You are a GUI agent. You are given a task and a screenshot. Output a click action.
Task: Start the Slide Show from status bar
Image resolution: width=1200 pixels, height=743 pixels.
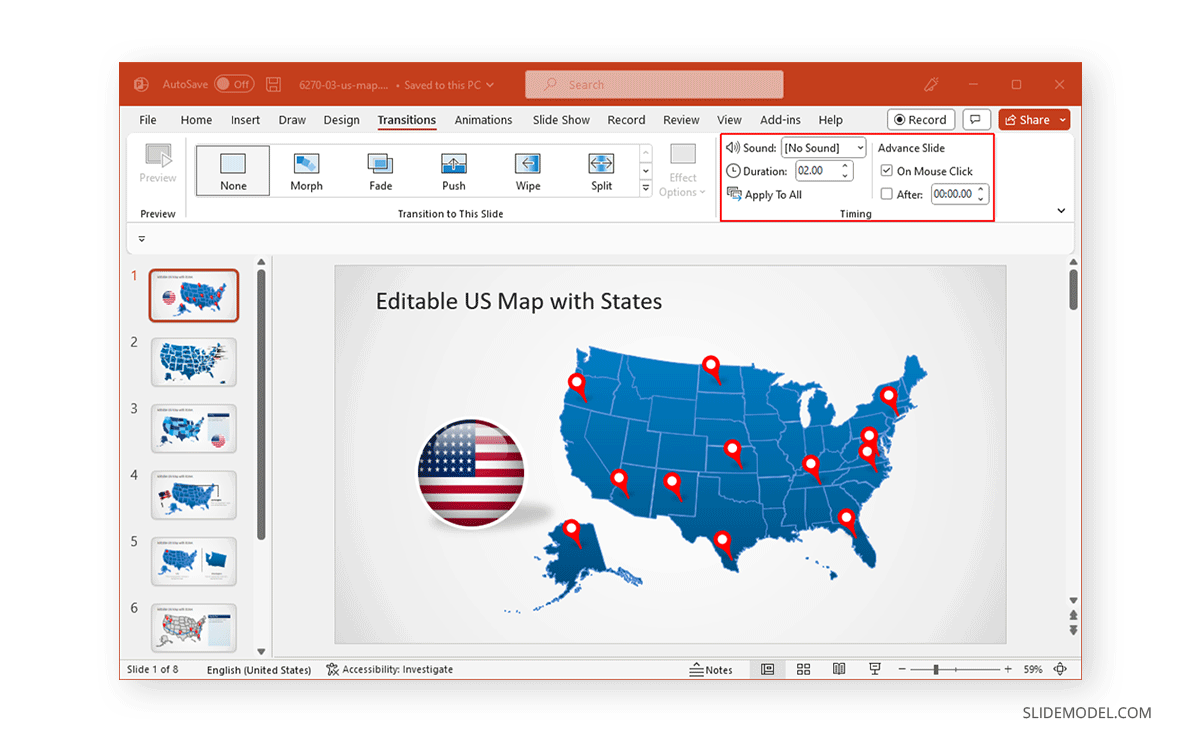(874, 668)
